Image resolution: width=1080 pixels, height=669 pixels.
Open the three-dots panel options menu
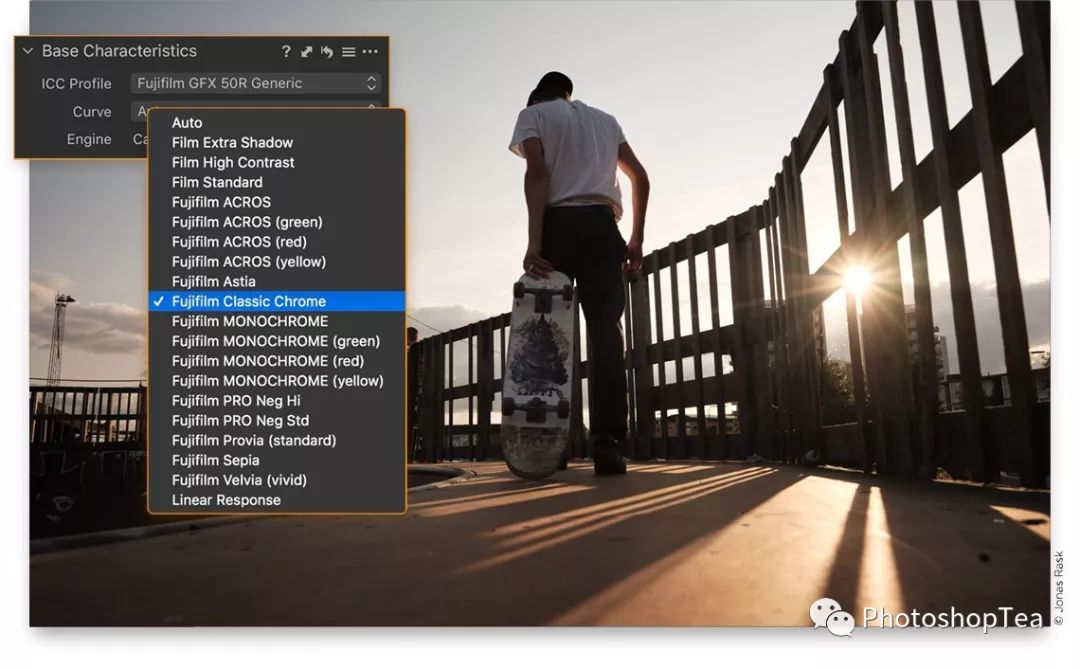[x=370, y=52]
